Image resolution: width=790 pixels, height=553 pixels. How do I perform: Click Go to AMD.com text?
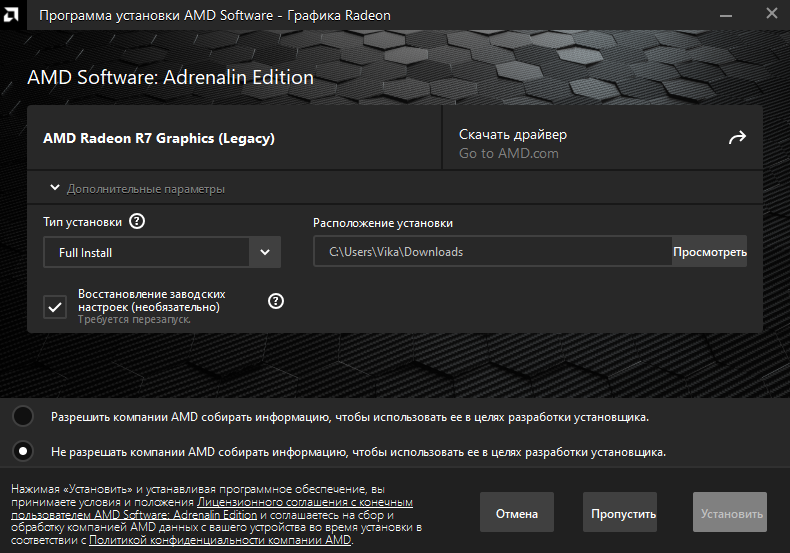pos(508,154)
